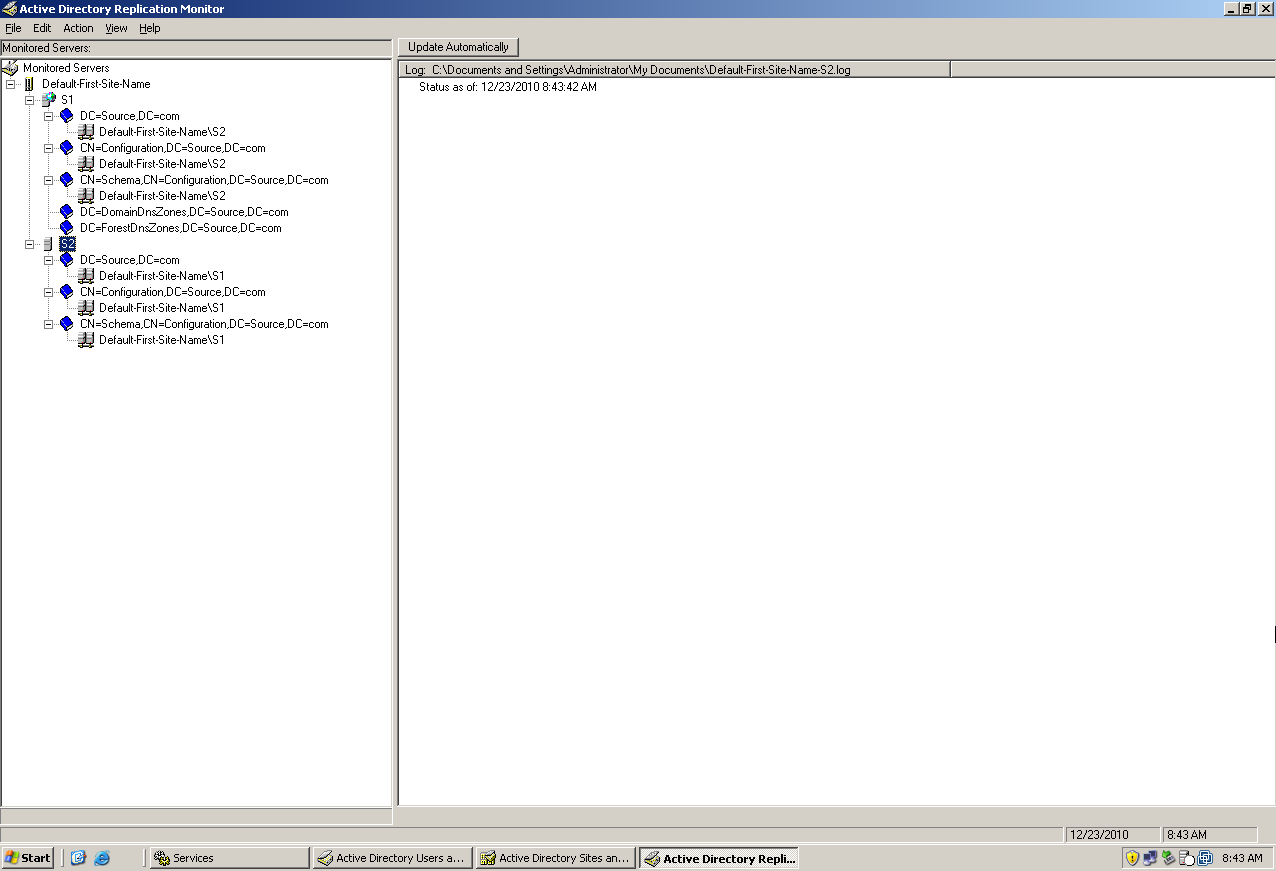
Task: Switch to the Services taskbar window
Action: 229,858
